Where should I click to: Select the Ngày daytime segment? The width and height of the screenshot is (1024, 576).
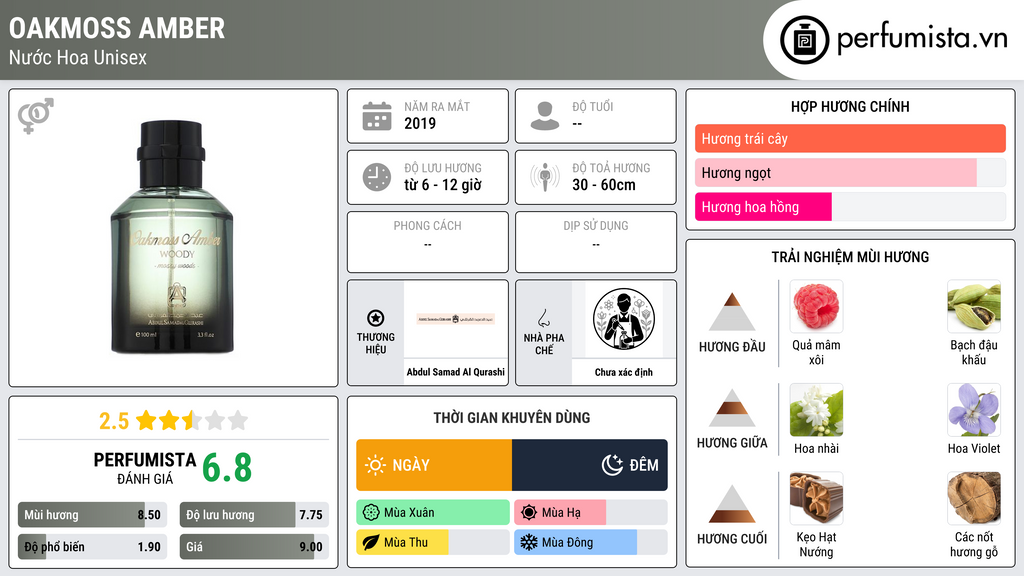coord(434,465)
